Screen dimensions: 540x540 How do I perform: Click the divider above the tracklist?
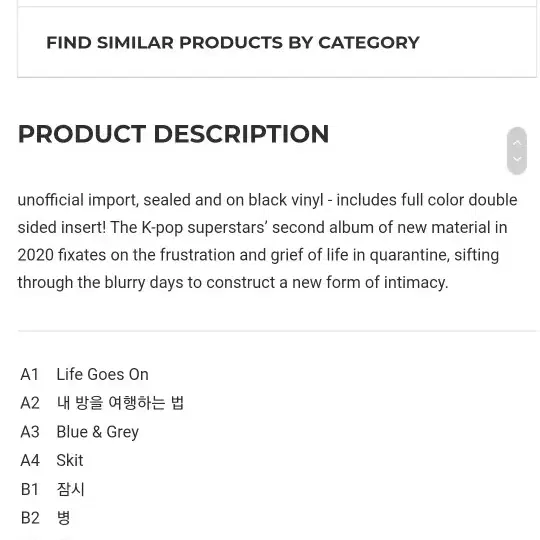(x=277, y=331)
